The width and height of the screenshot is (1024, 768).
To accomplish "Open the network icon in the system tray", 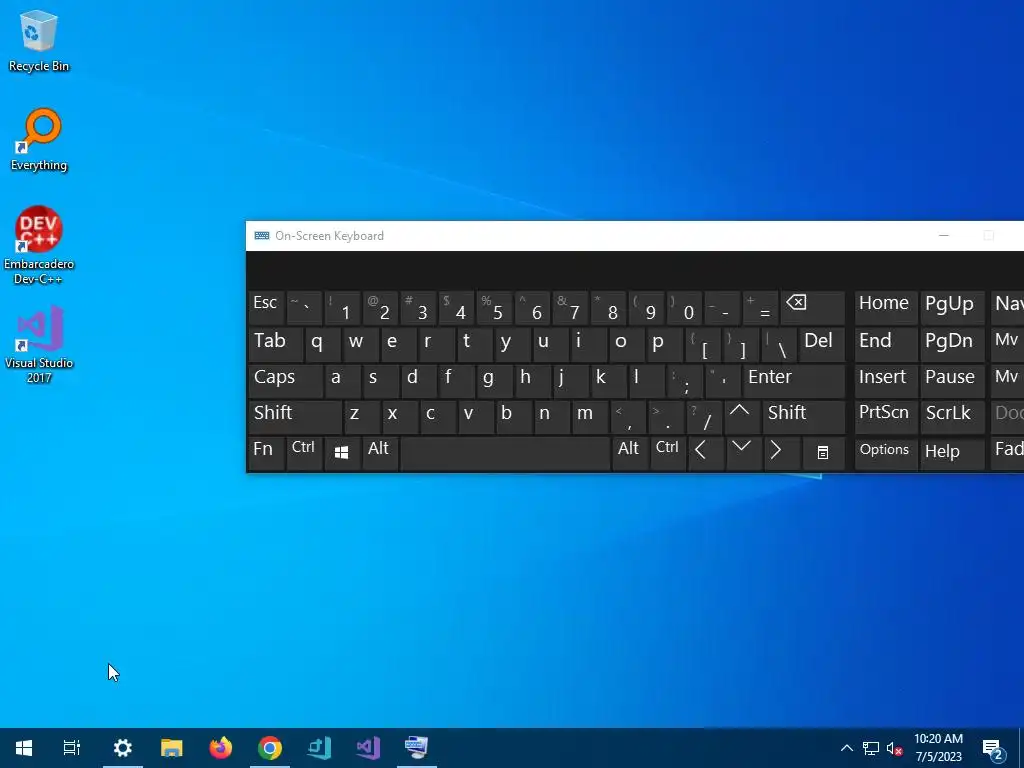I will (871, 748).
